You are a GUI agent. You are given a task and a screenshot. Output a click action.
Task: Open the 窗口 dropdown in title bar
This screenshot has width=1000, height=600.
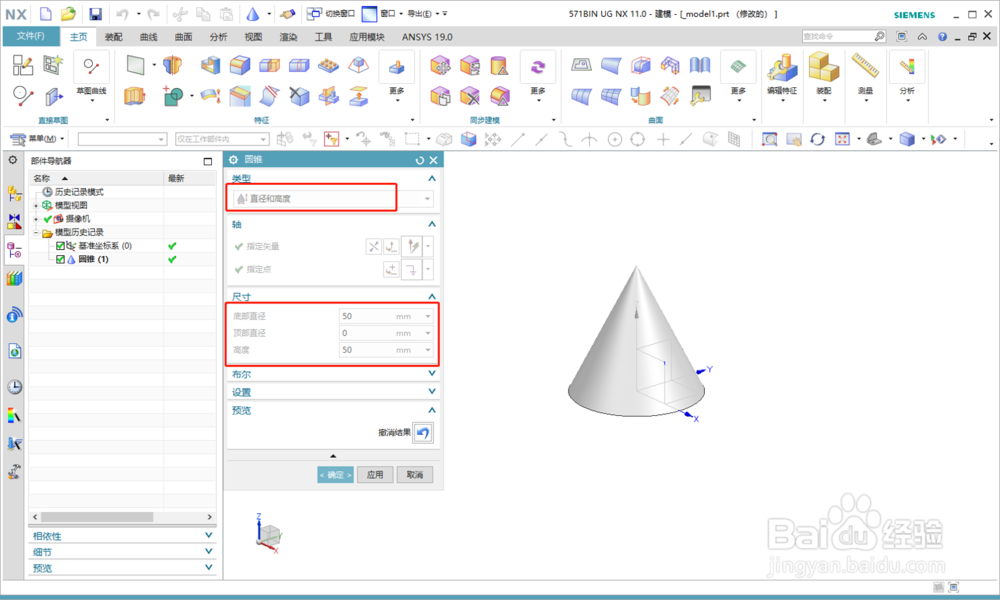(x=383, y=13)
